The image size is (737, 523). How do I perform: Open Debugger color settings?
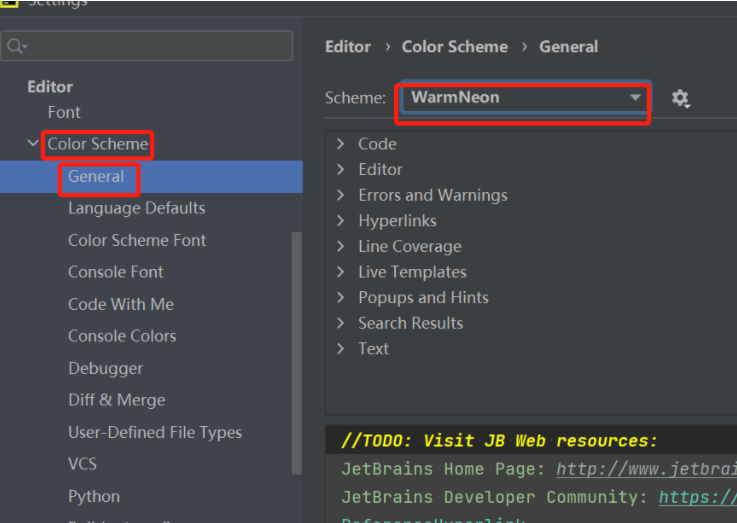(x=105, y=368)
